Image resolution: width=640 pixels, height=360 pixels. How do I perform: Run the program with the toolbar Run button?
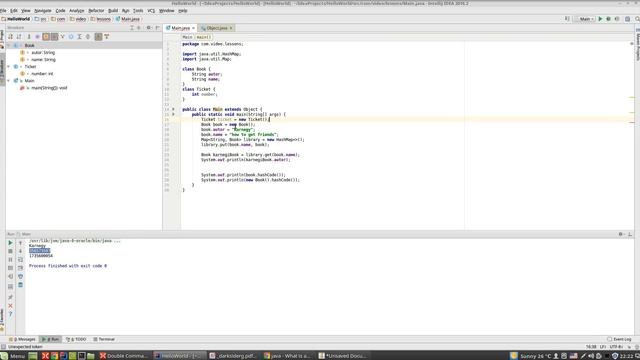coord(600,19)
